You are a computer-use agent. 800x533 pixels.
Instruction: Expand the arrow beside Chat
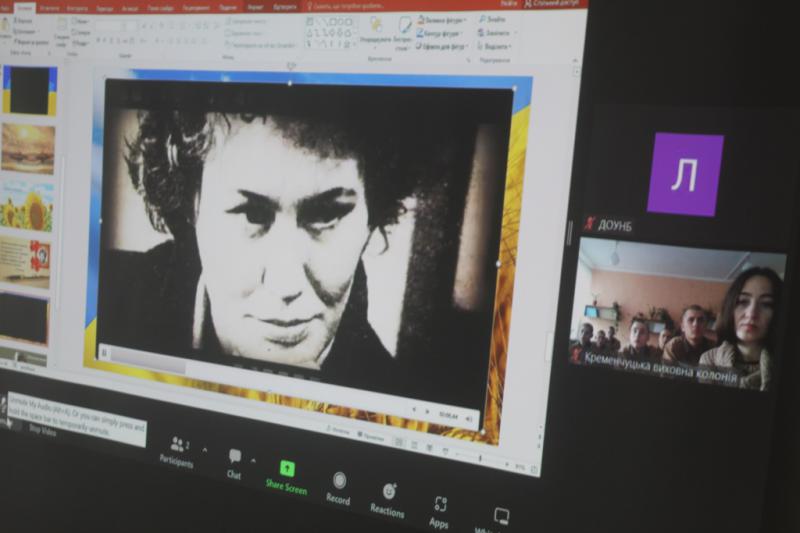click(253, 461)
